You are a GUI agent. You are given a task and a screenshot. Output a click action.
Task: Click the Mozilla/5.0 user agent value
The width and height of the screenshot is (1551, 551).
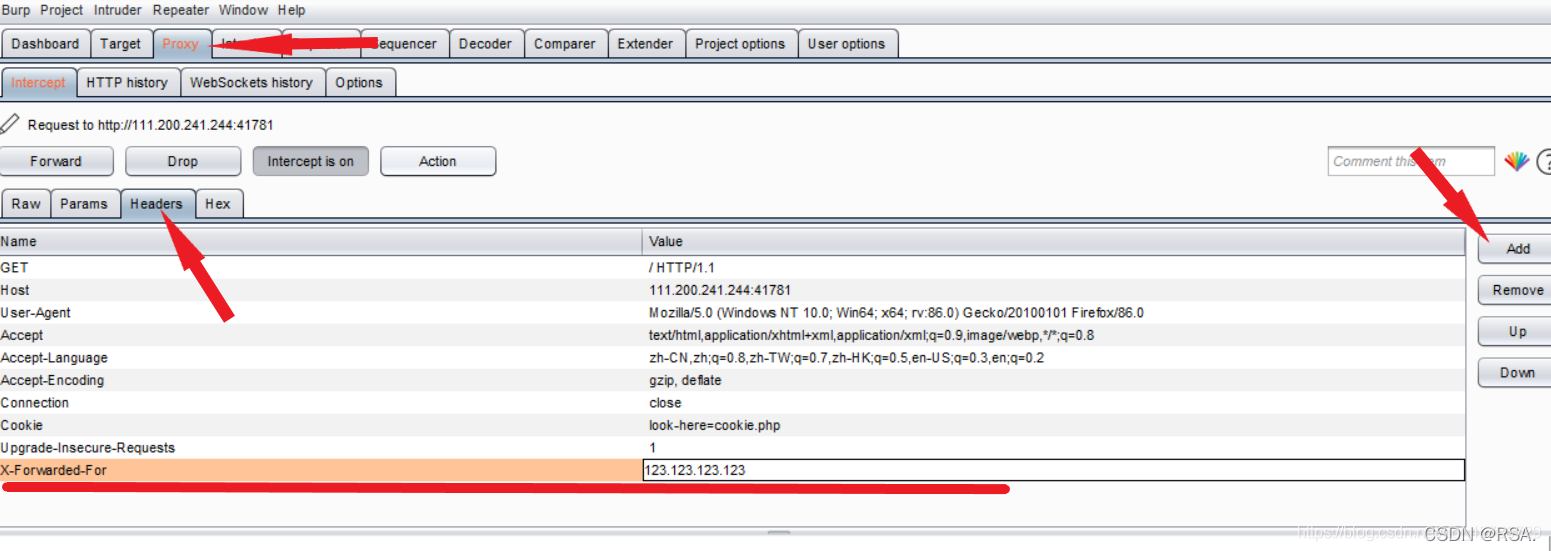click(x=896, y=313)
